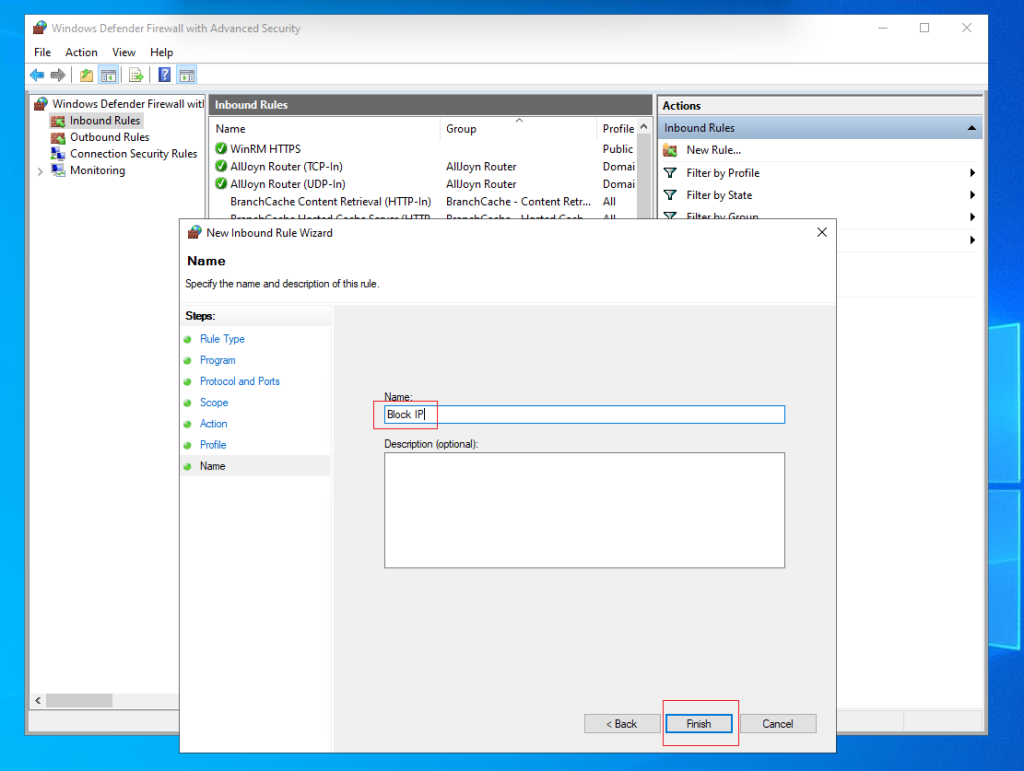Select the Scope step in wizard sidebar
This screenshot has height=771, width=1024.
pos(213,402)
